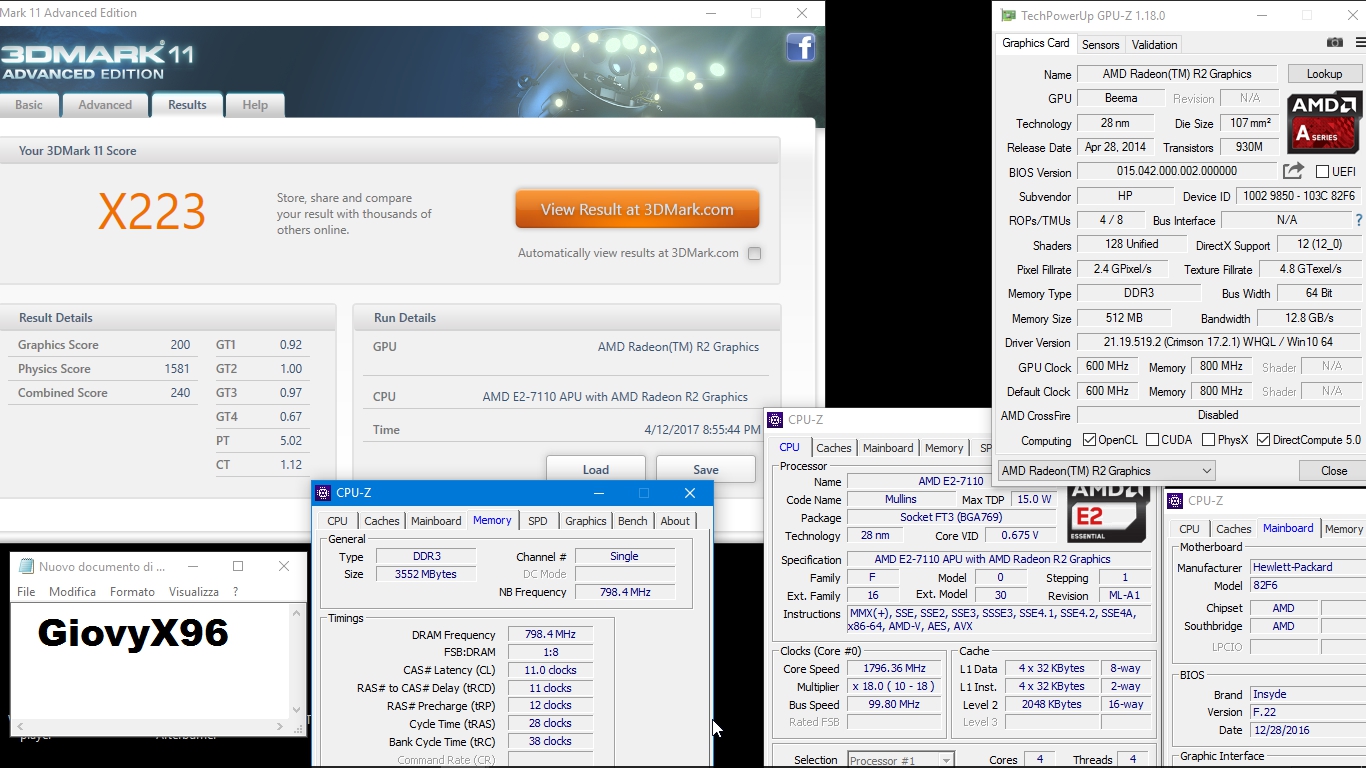Click the Notepad document icon in title bar
Screen dimensions: 1366x768
(x=25, y=566)
